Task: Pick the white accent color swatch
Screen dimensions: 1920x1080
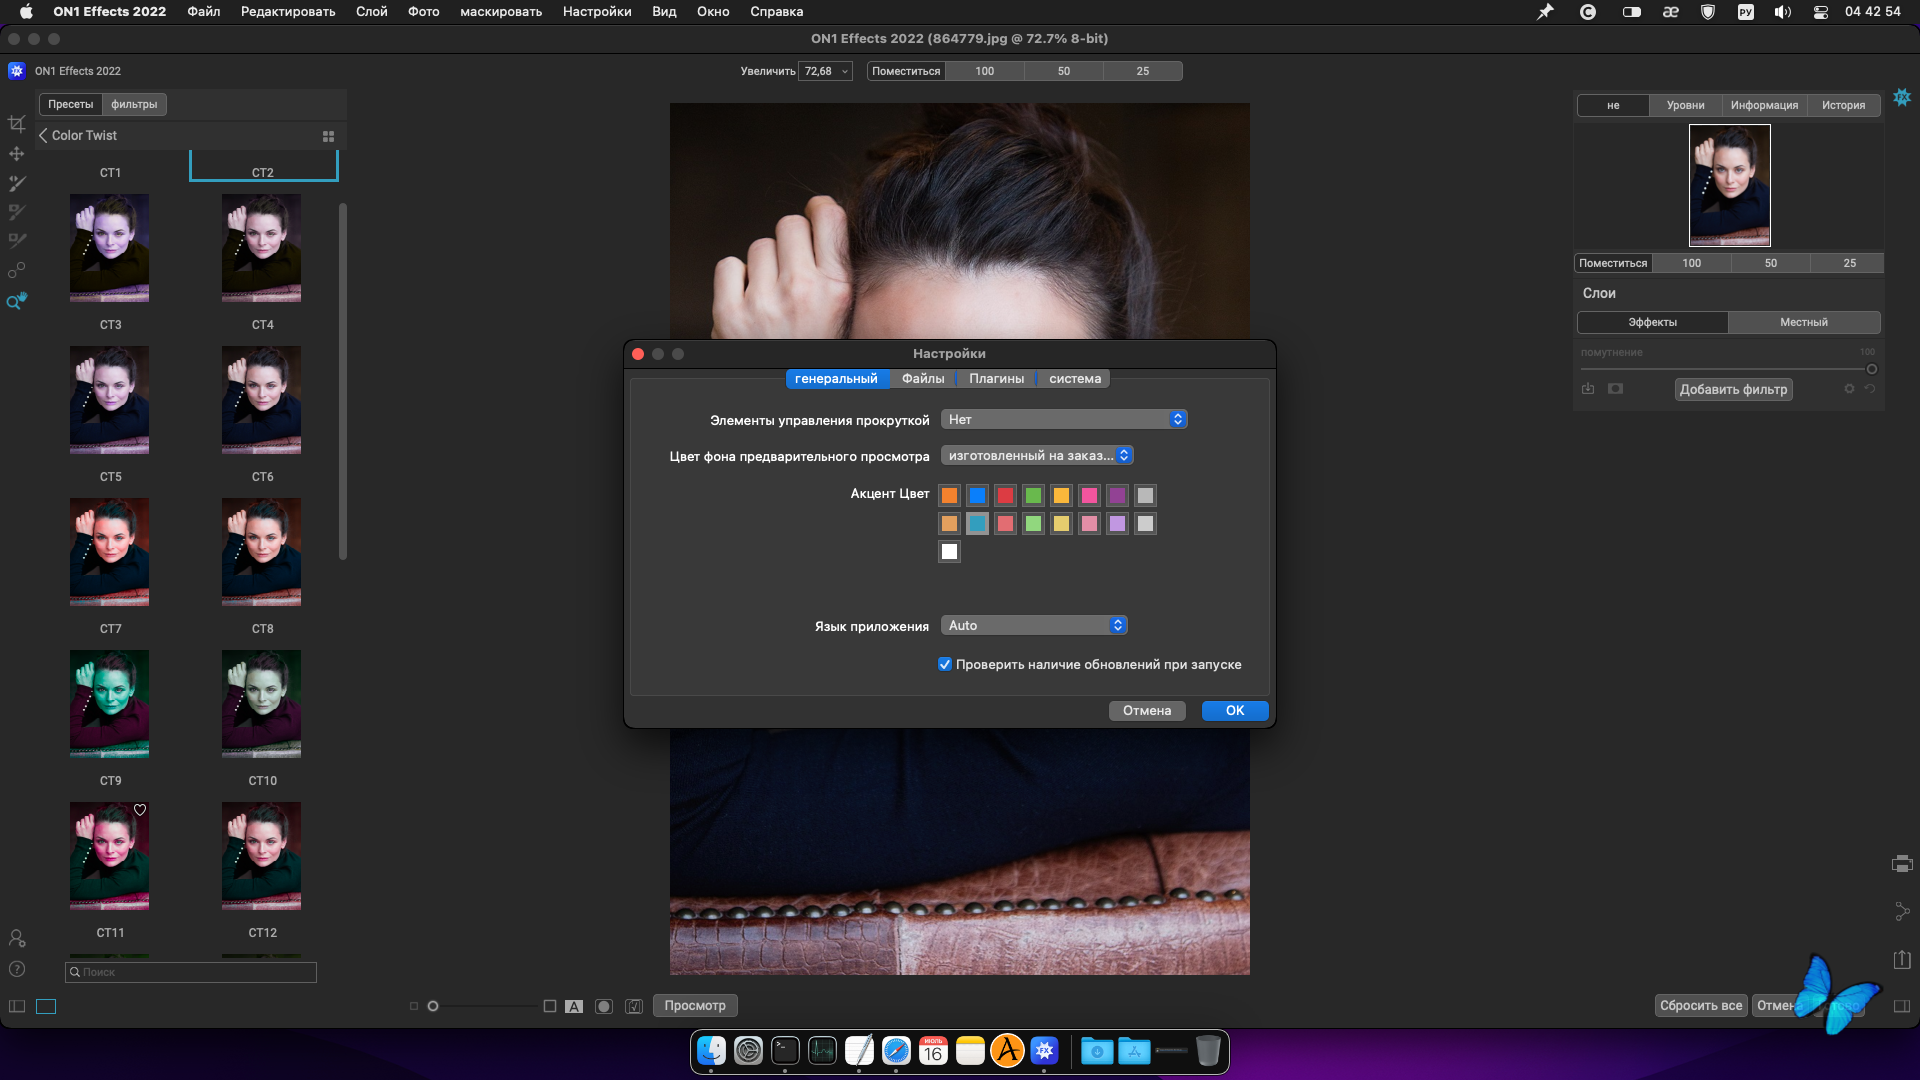Action: (950, 552)
